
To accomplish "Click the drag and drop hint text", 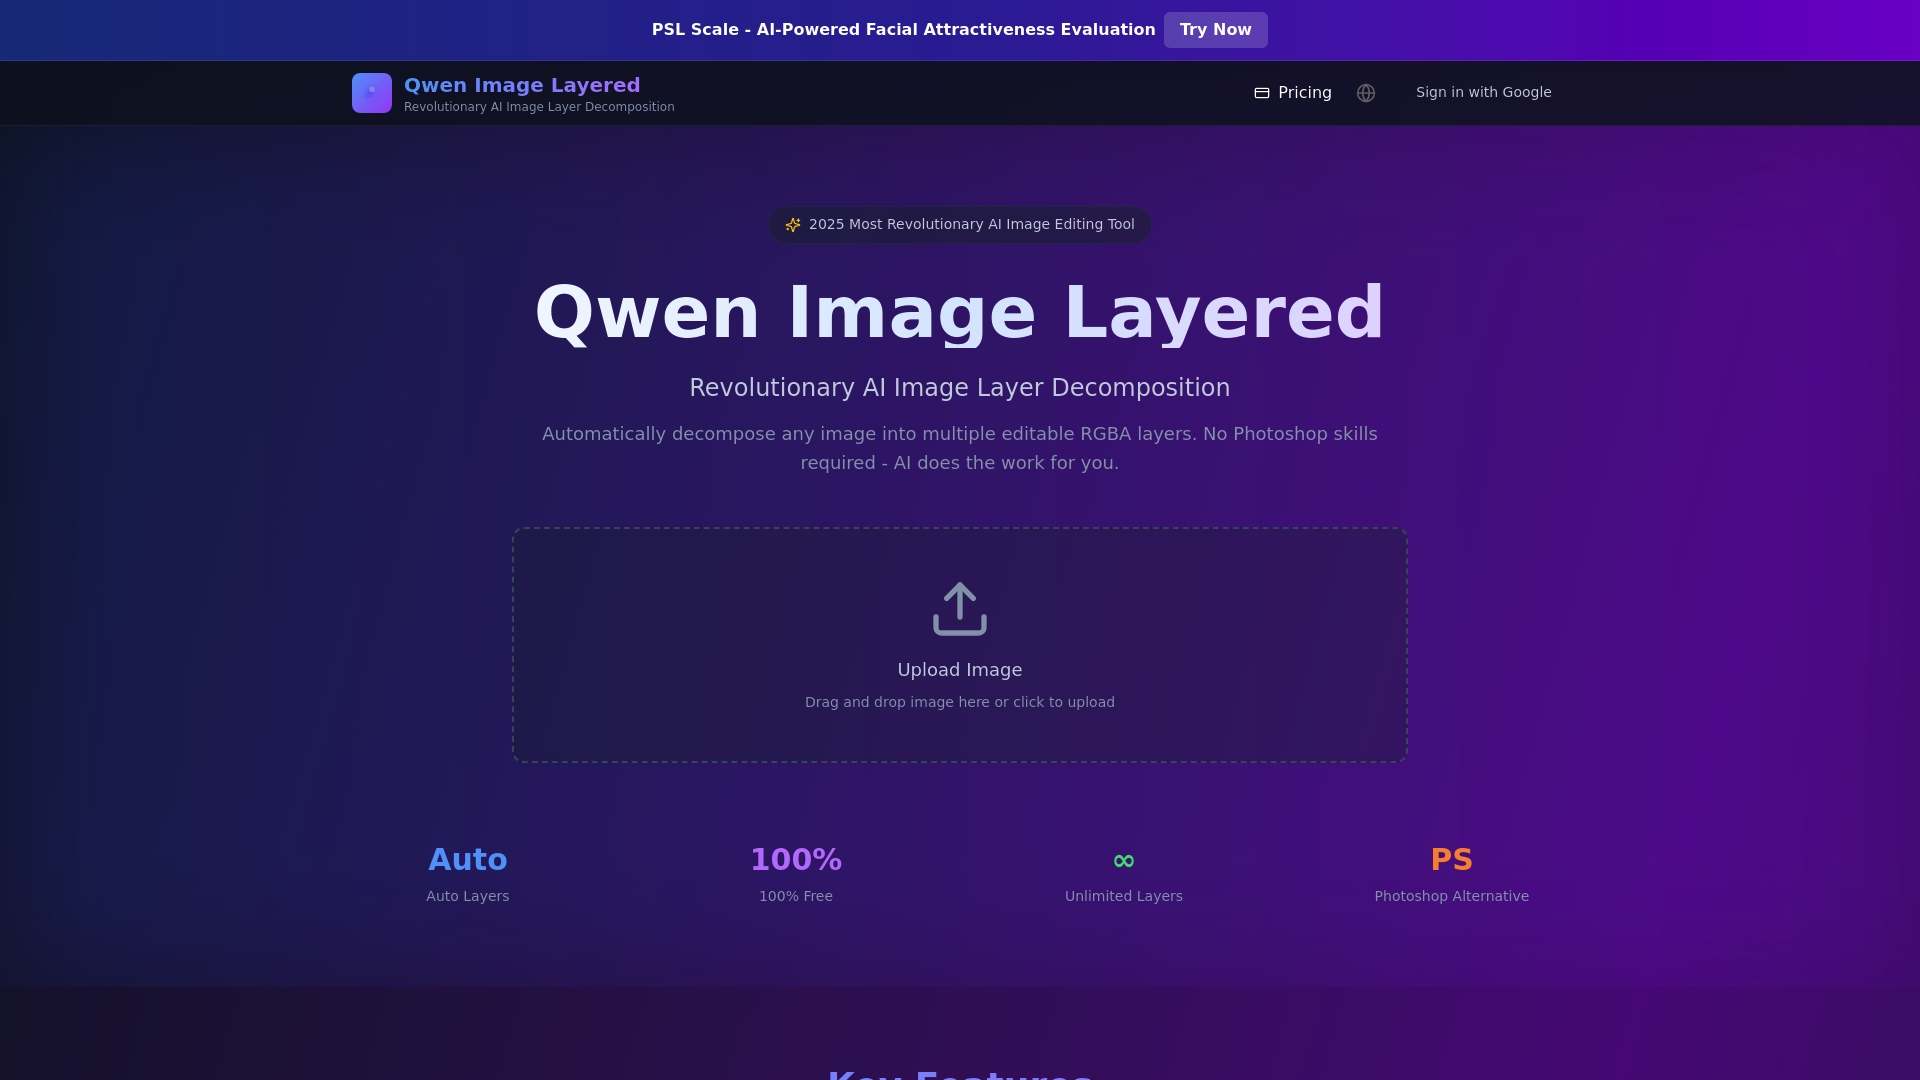I will point(959,702).
